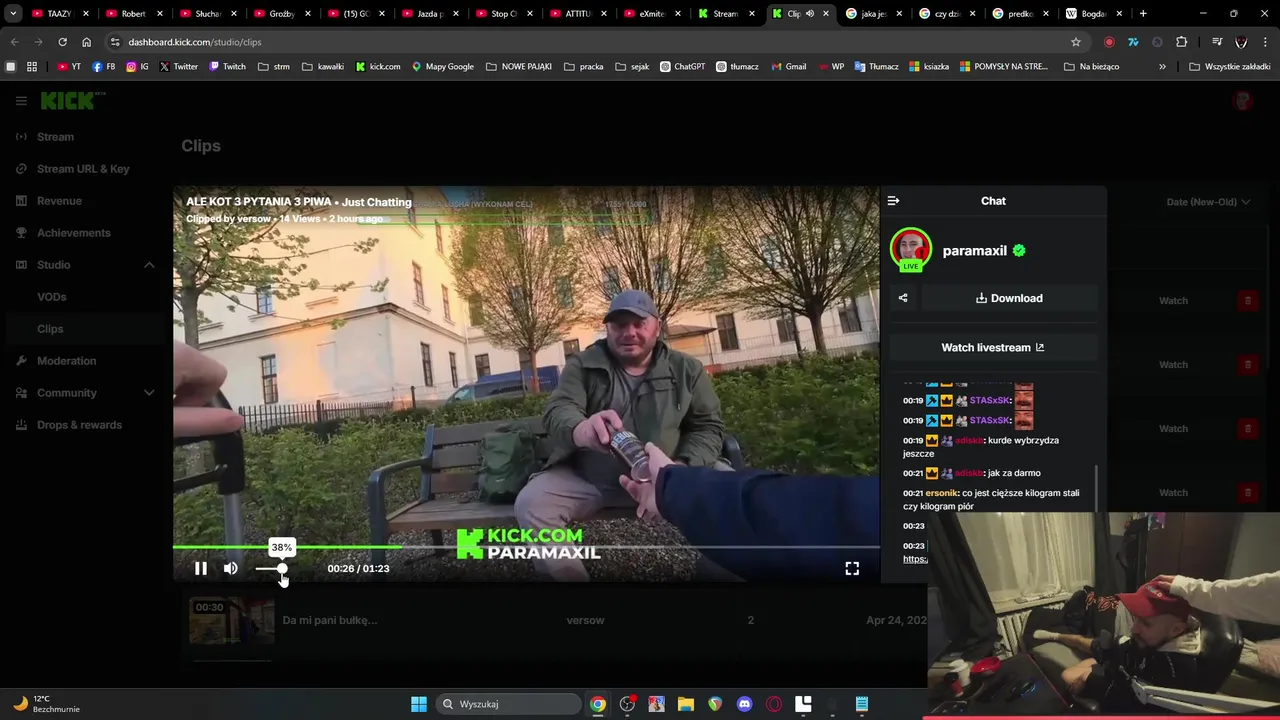Screen dimensions: 1280x720
Task: Open Date (New-Old) sort dropdown
Action: 1208,202
